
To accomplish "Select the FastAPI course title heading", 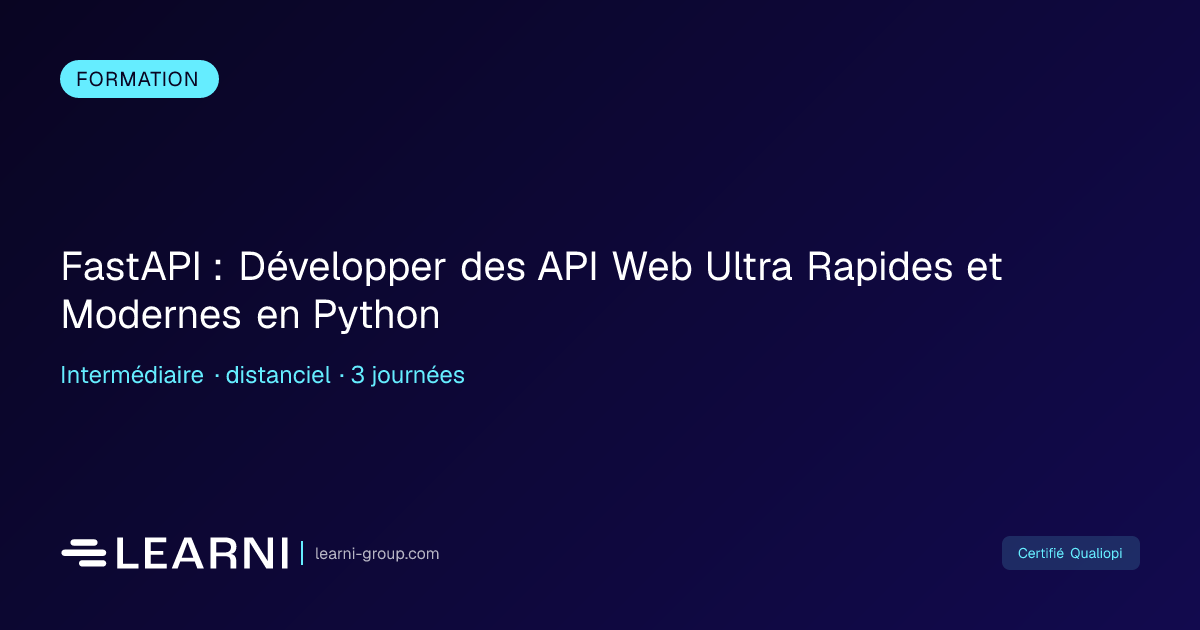I will pos(531,291).
